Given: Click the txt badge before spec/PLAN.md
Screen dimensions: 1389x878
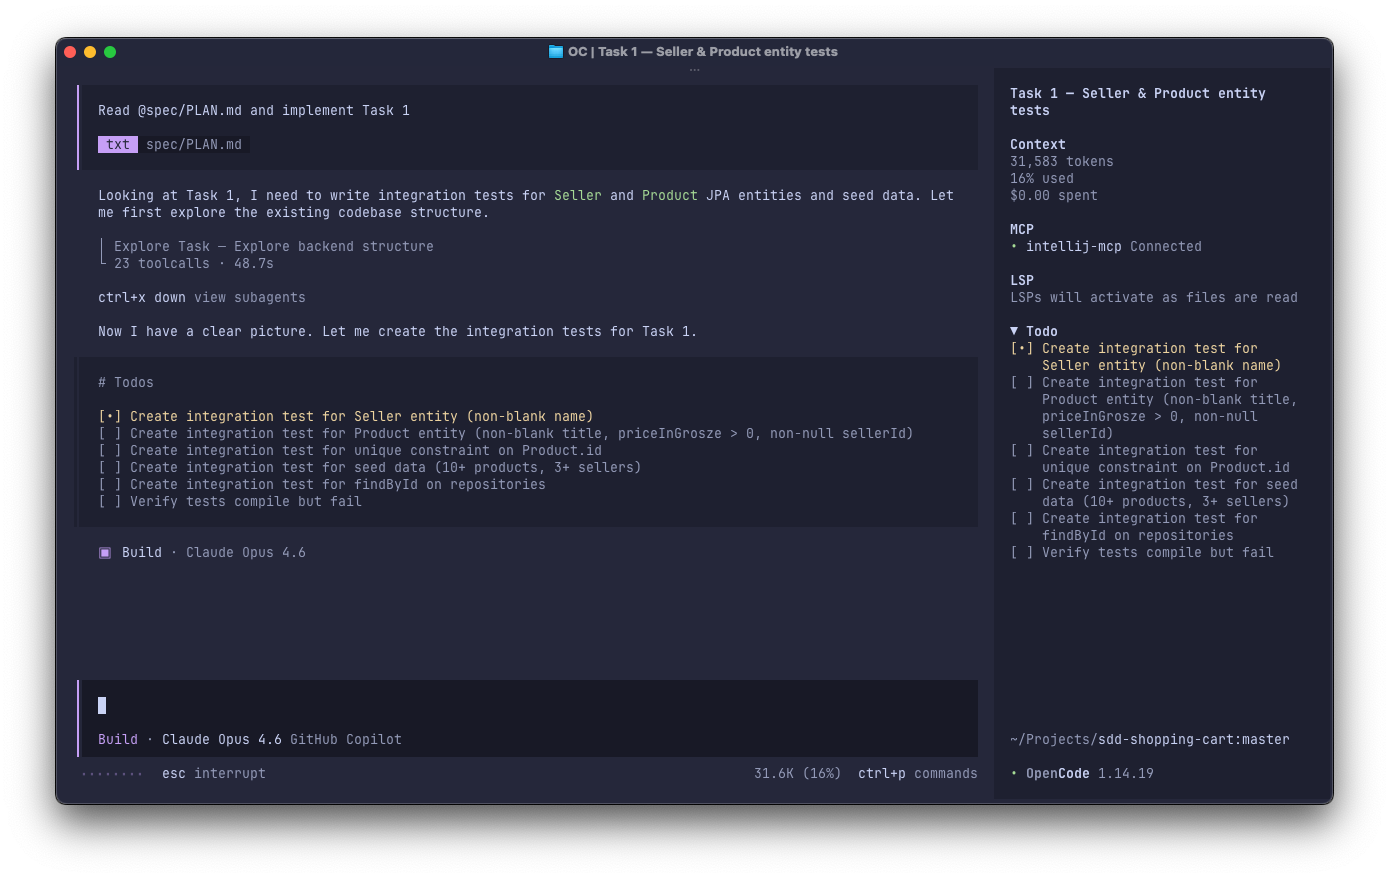Looking at the screenshot, I should click(x=118, y=144).
